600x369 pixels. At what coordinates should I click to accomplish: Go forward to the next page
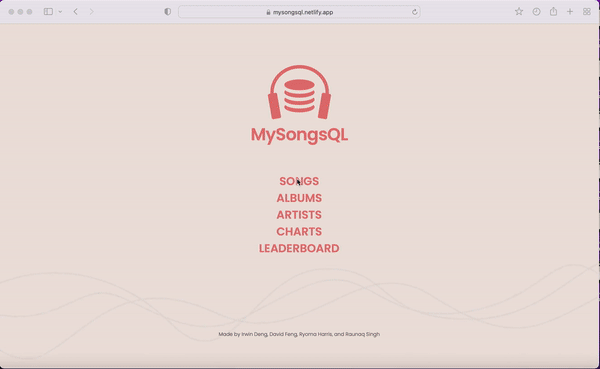click(x=91, y=12)
